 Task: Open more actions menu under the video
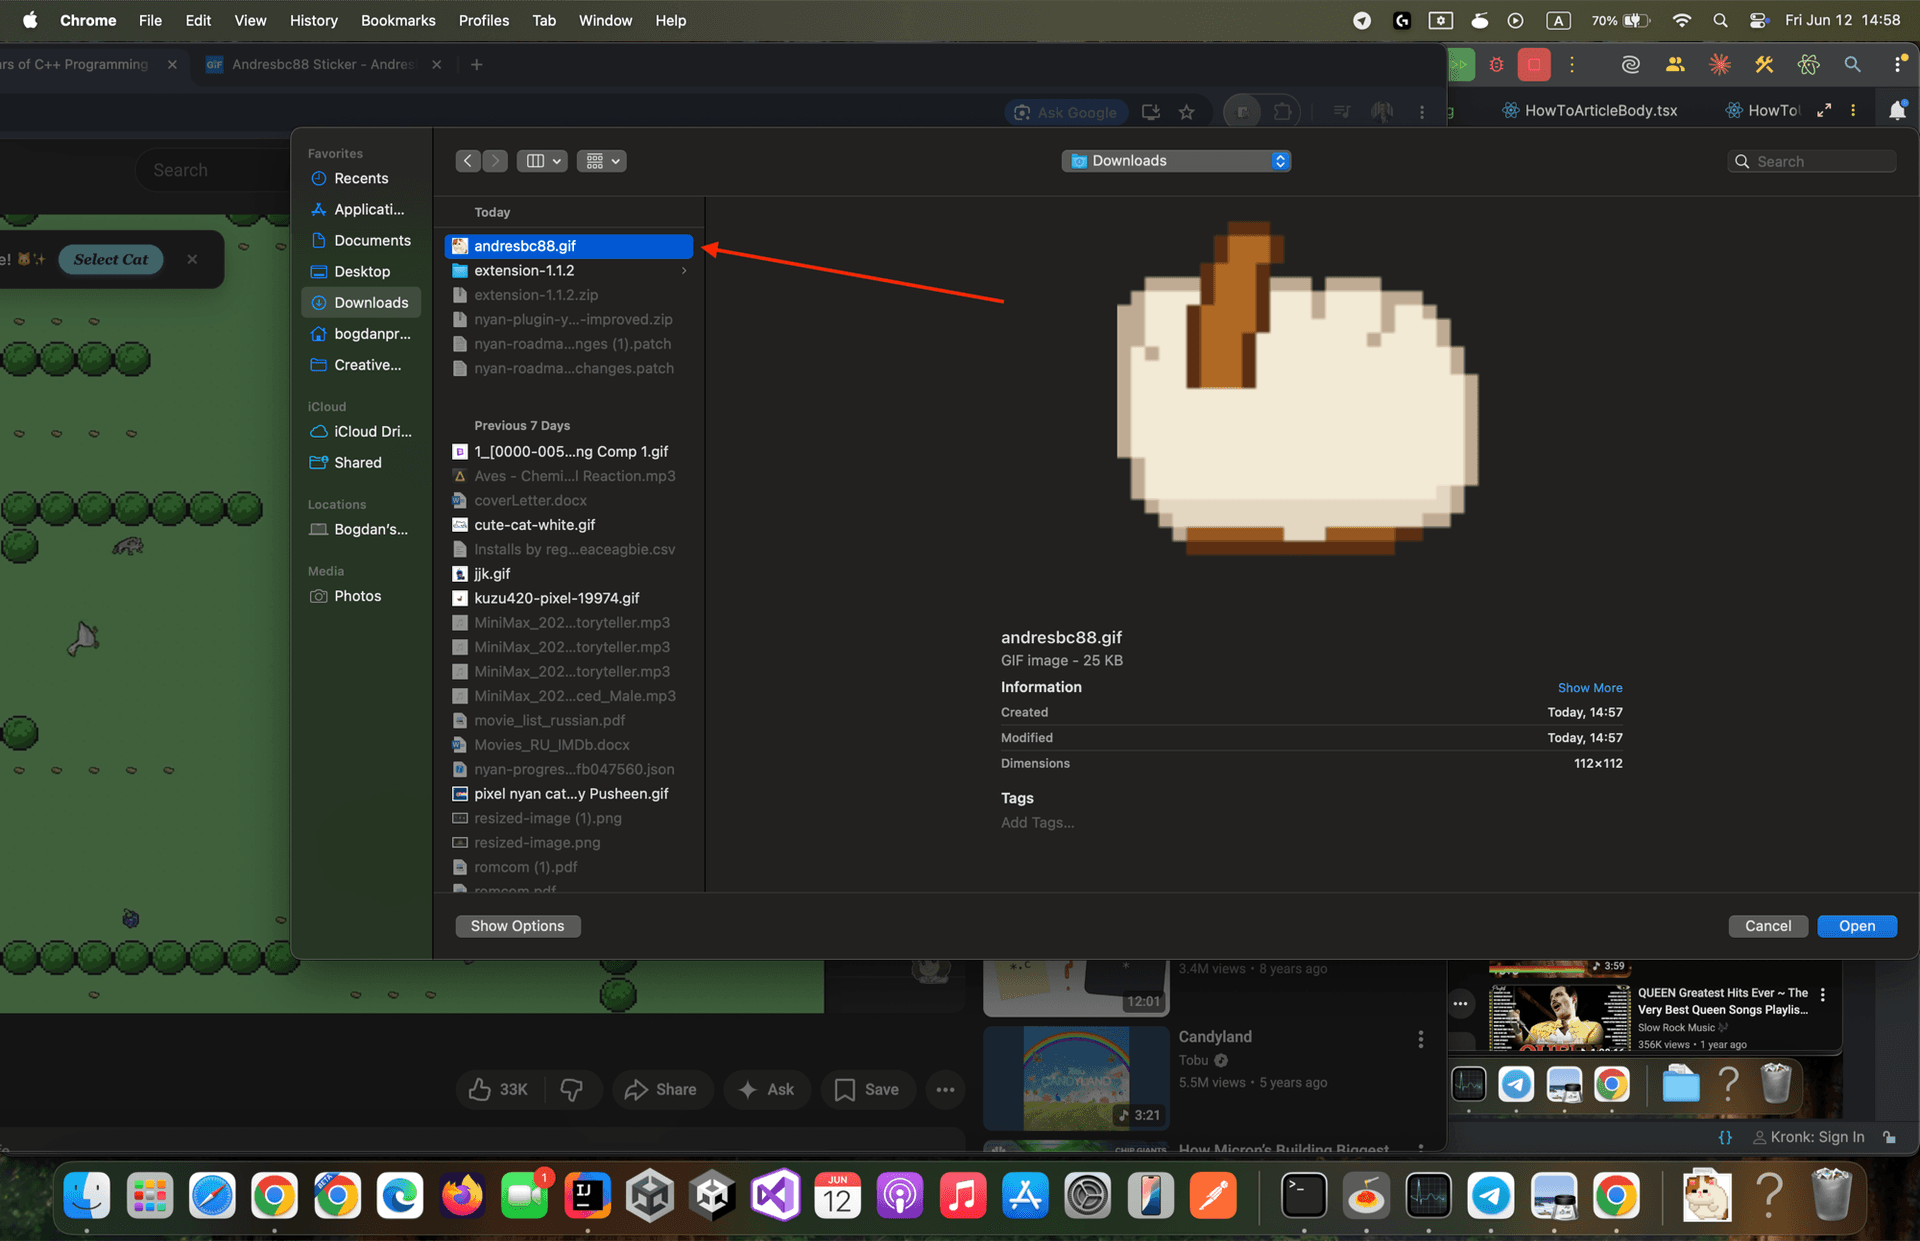[945, 1089]
